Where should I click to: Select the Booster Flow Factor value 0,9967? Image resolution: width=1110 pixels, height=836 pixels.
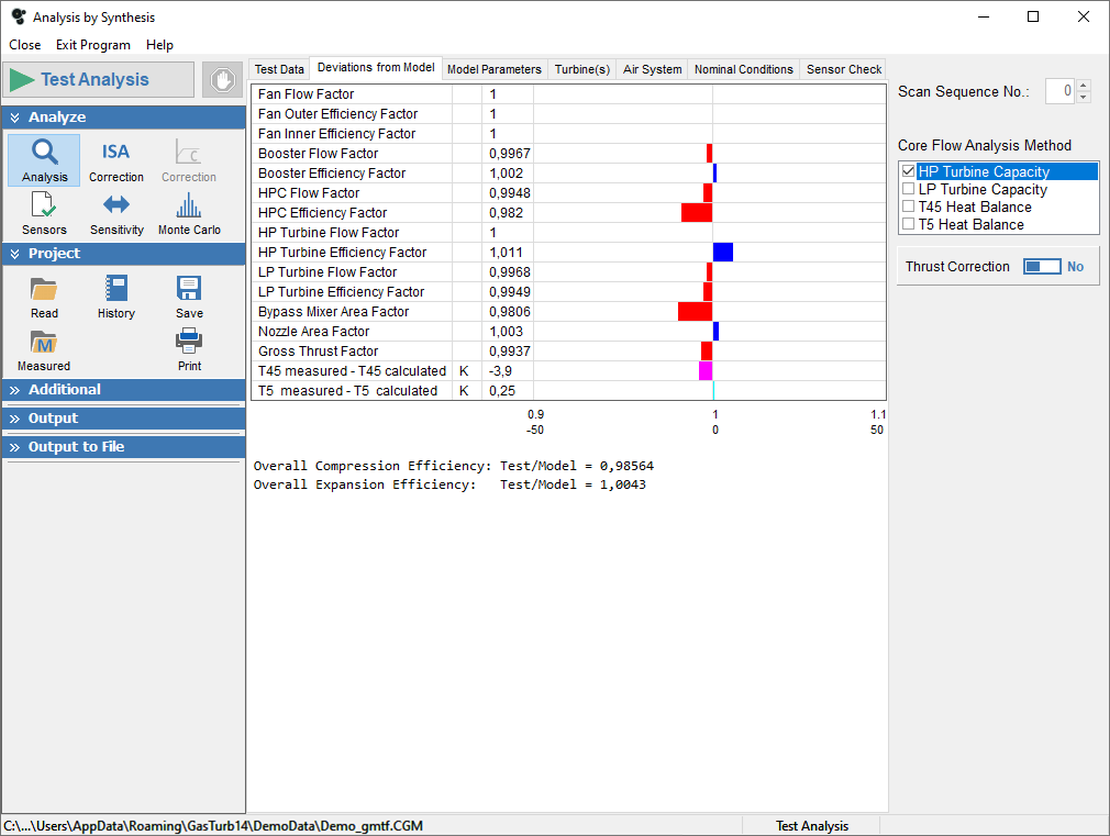point(510,154)
